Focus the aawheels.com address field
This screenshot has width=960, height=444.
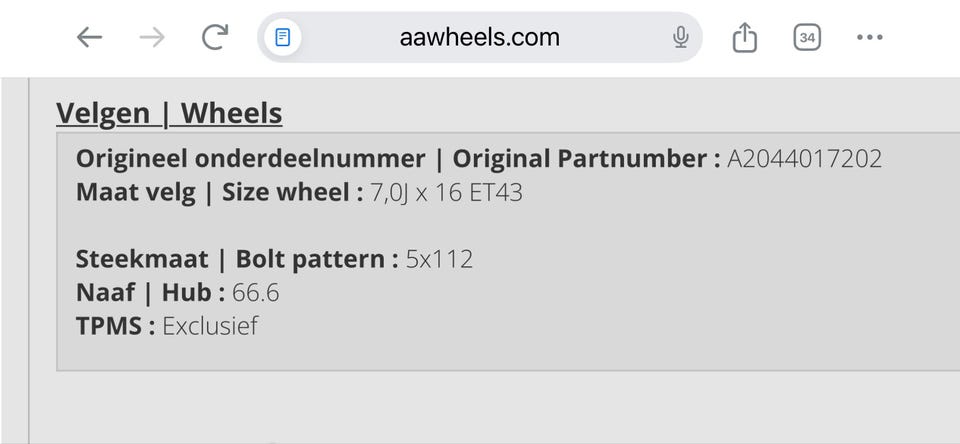[480, 38]
